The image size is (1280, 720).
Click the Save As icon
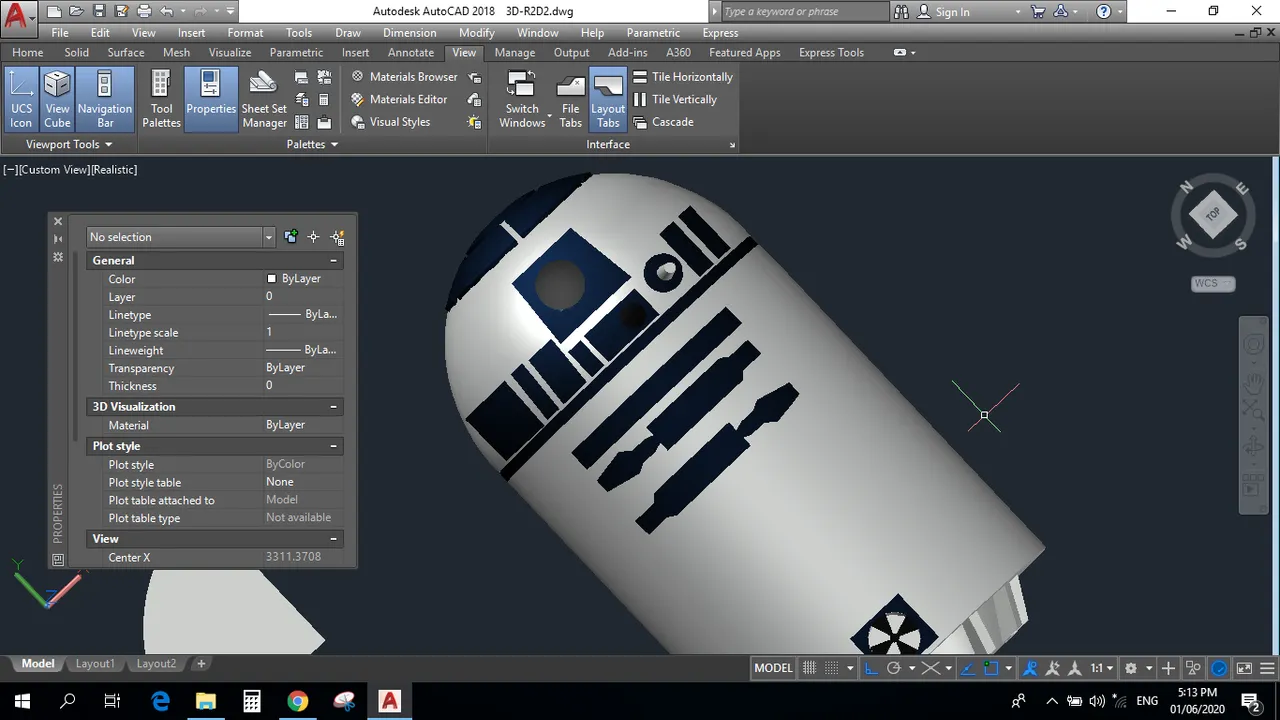pyautogui.click(x=121, y=12)
